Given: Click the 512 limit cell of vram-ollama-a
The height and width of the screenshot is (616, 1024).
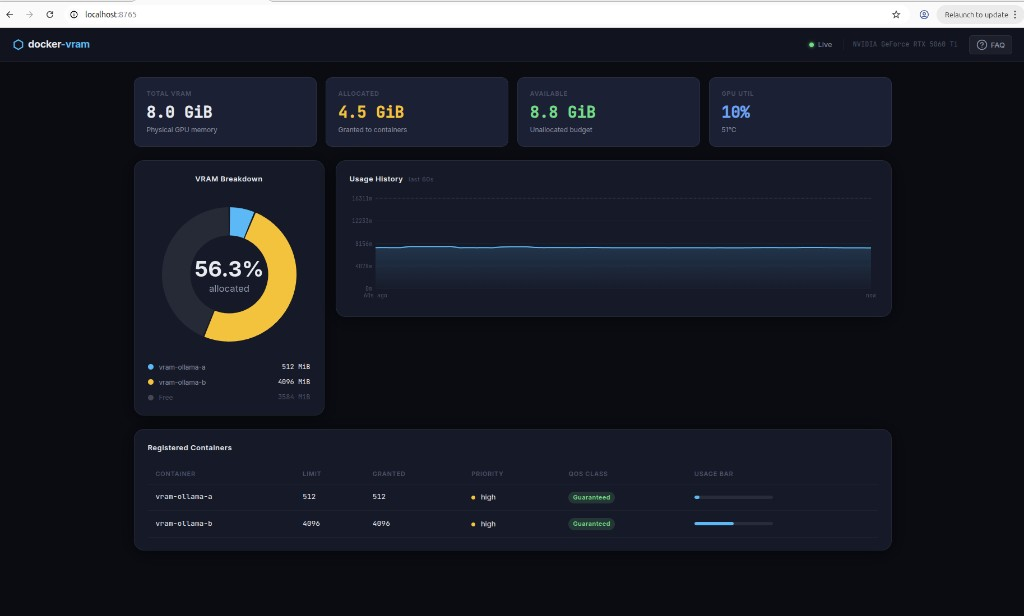Looking at the screenshot, I should pos(309,496).
